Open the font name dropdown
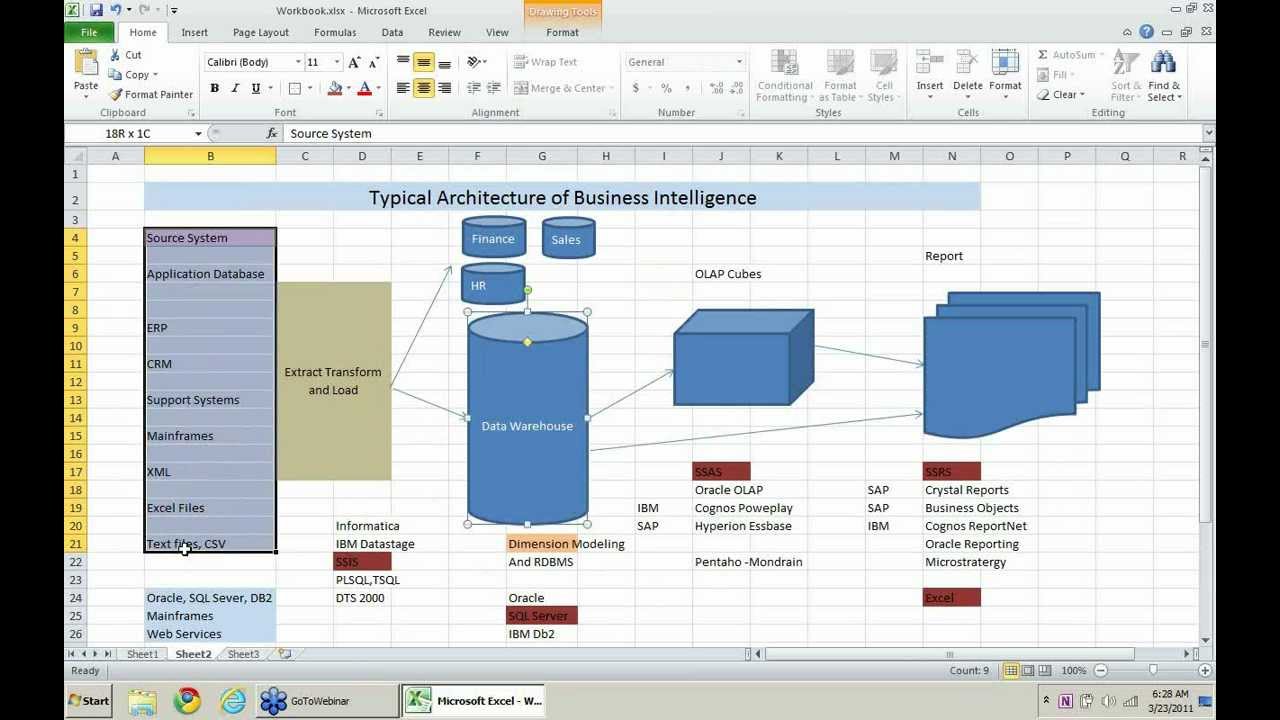The image size is (1280, 720). [x=297, y=62]
